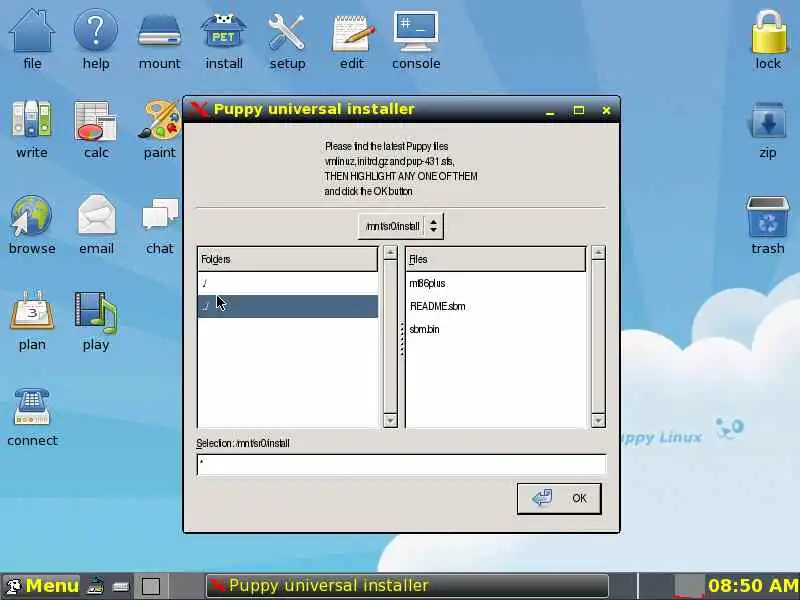This screenshot has width=800, height=600.
Task: Open the trash bin icon
Action: coord(768,224)
